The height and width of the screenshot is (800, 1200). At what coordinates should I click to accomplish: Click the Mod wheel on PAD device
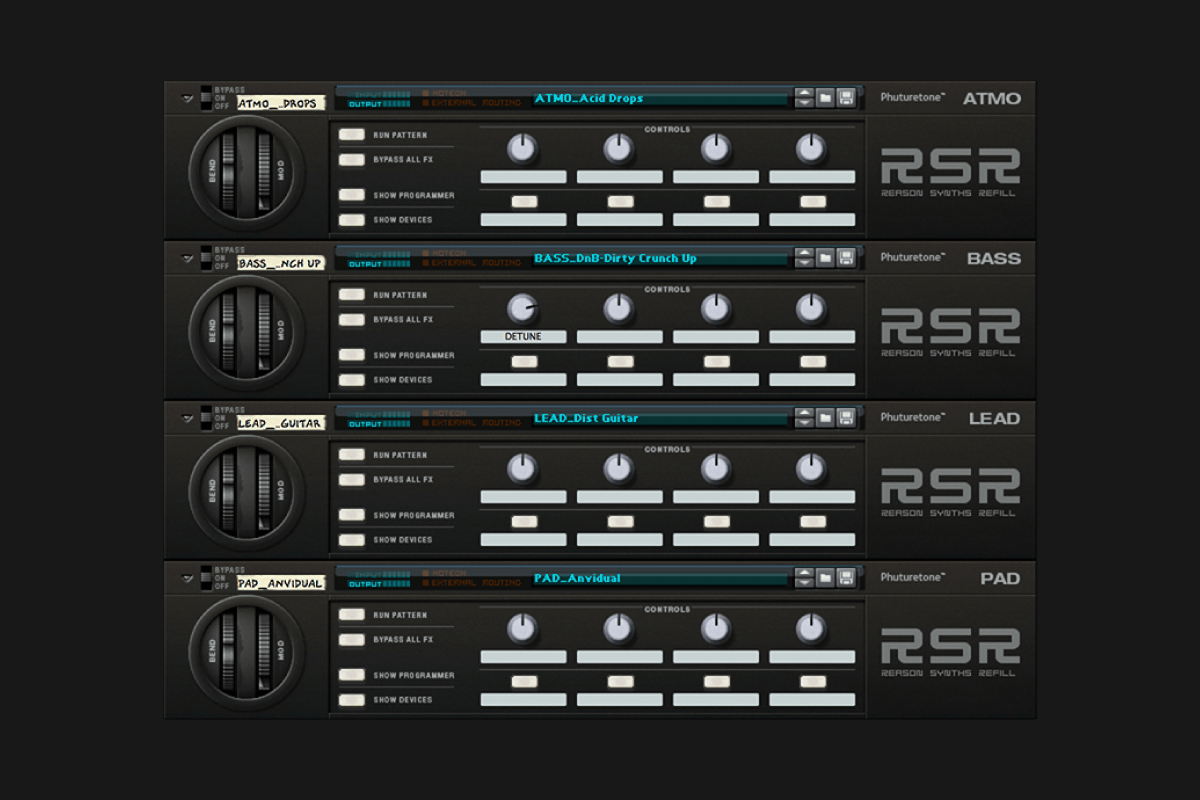(265, 651)
